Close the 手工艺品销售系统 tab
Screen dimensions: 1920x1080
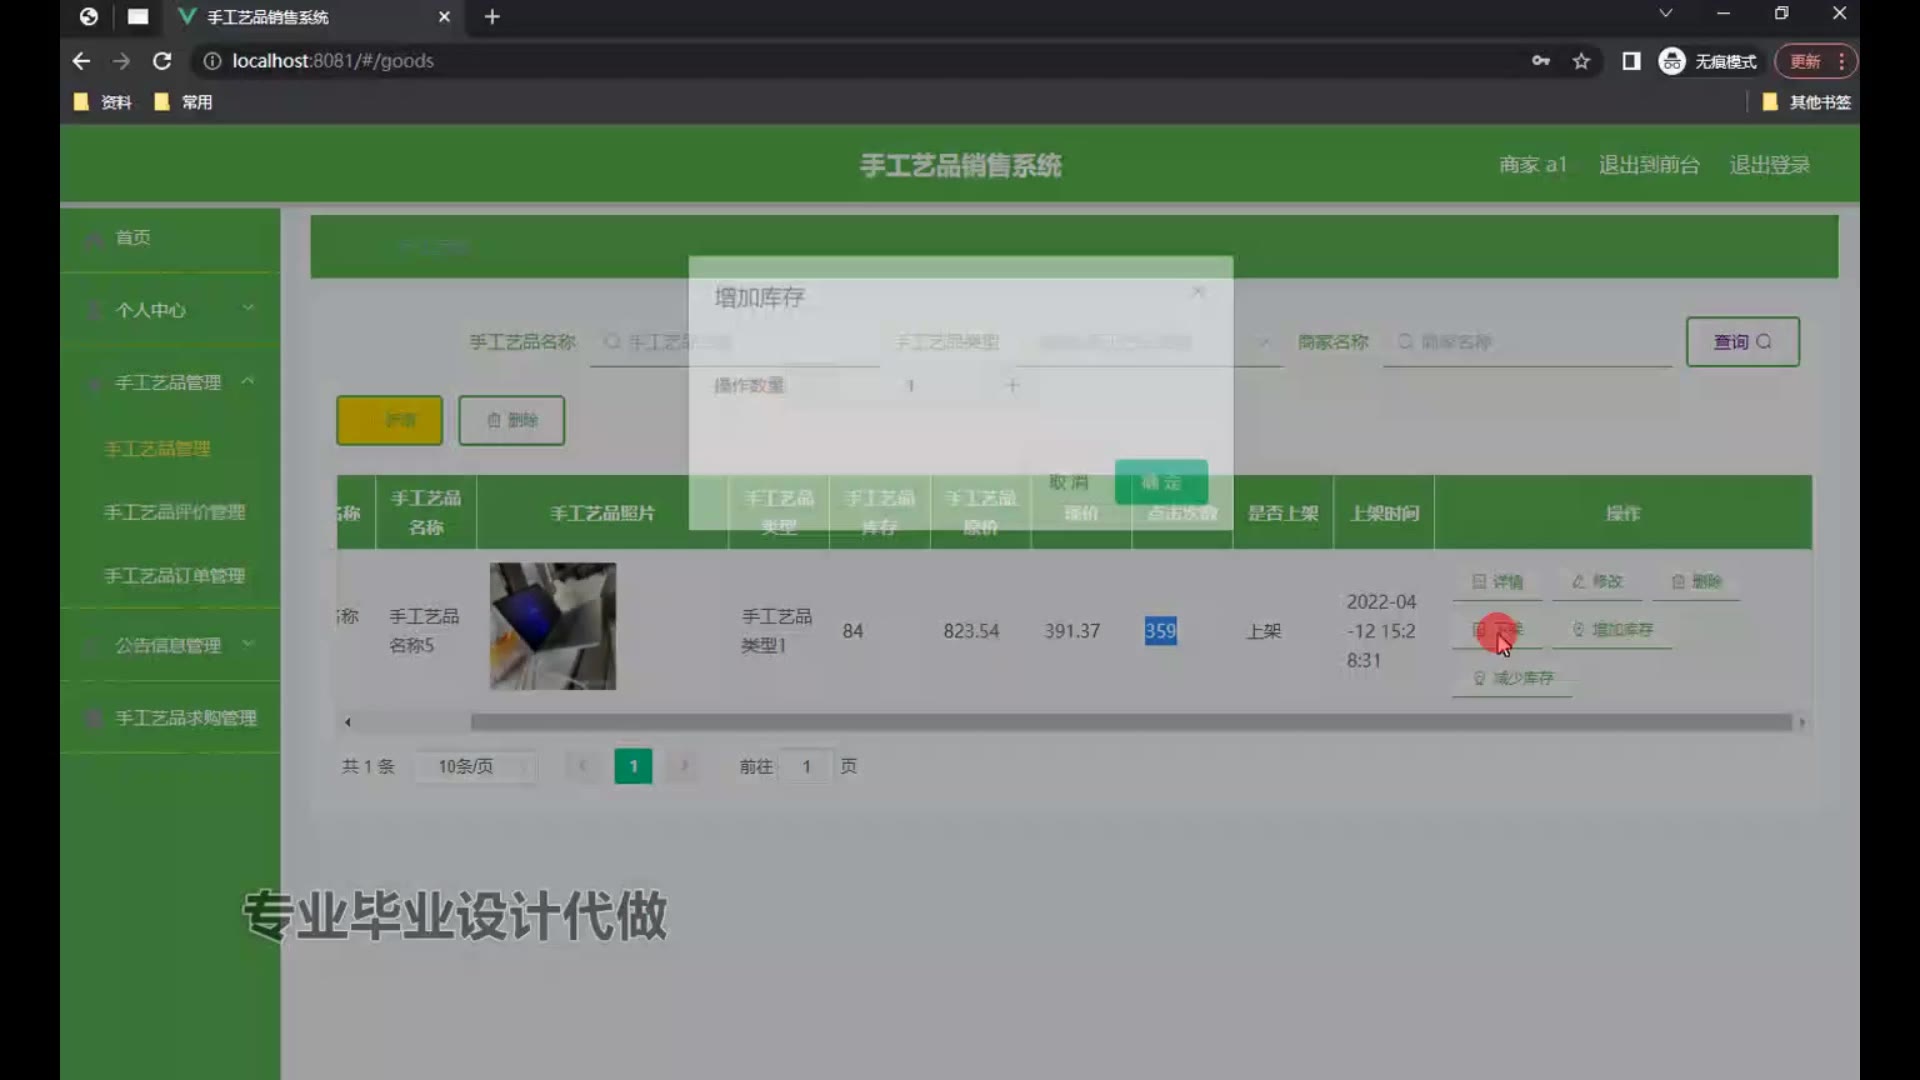(x=444, y=17)
